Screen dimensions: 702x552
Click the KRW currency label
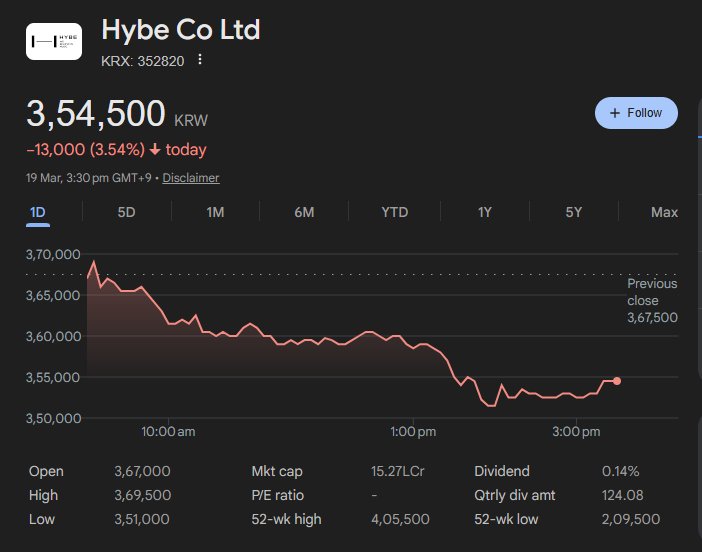click(x=191, y=121)
